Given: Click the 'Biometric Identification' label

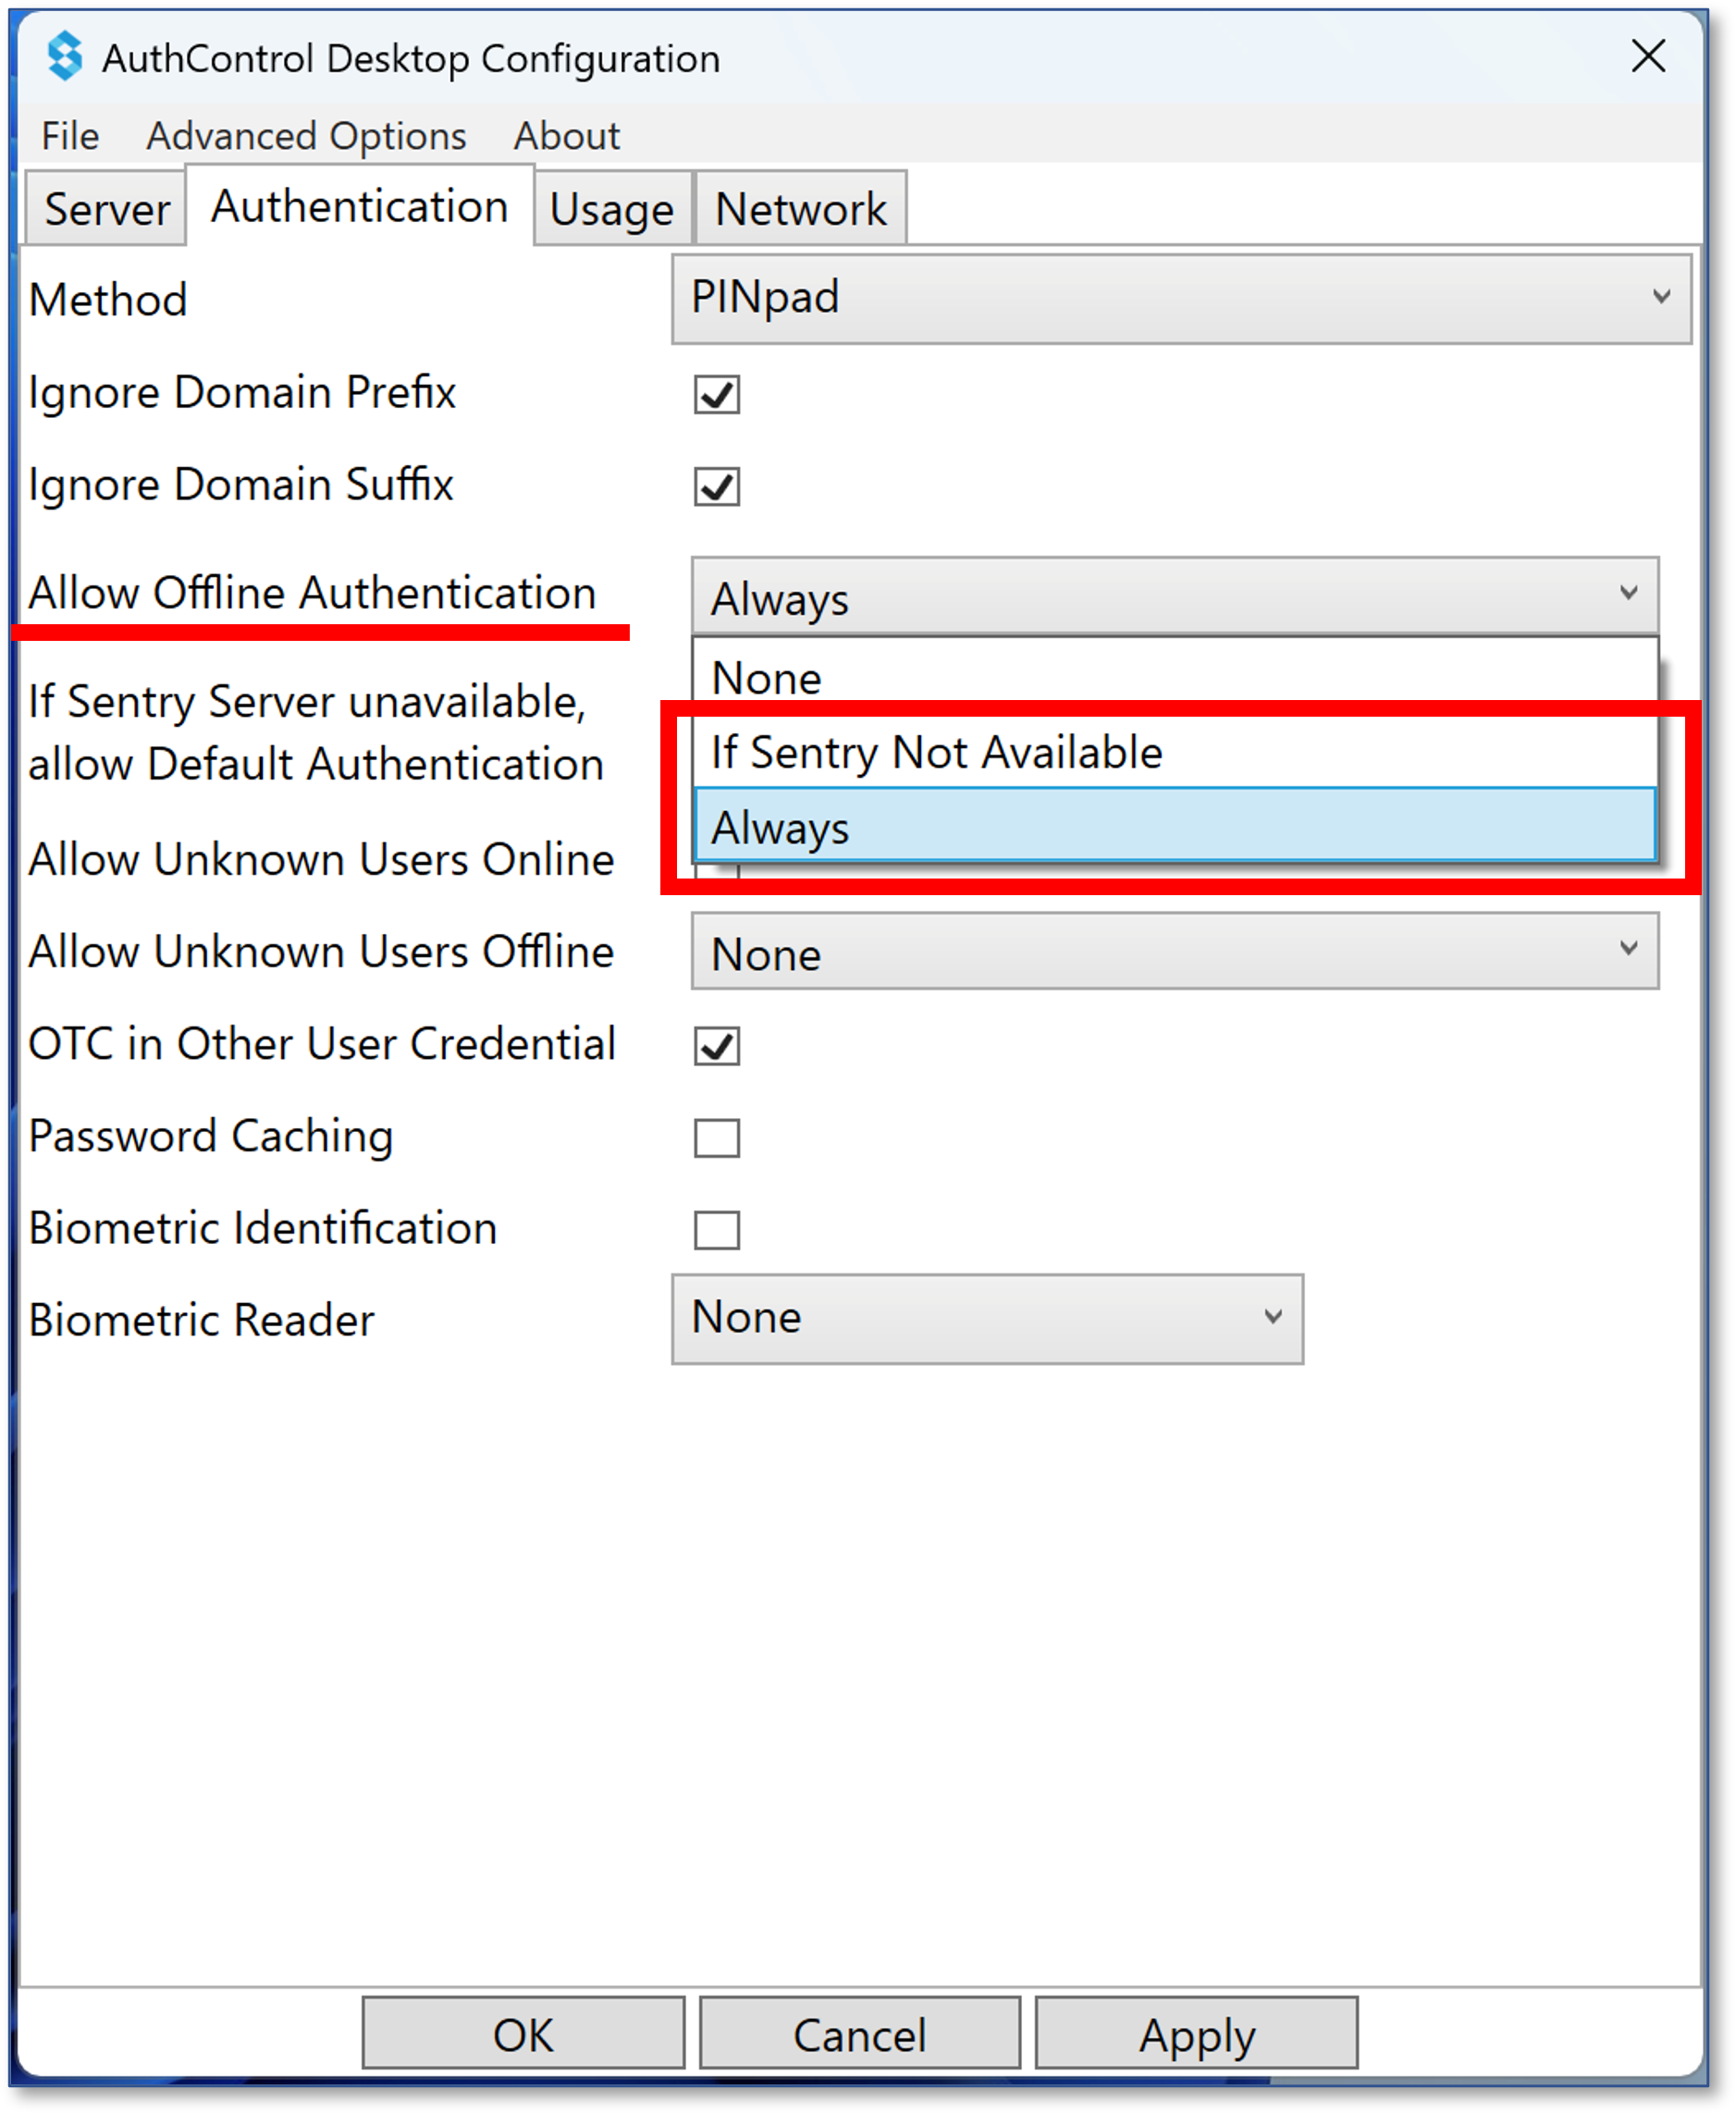Looking at the screenshot, I should point(263,1228).
